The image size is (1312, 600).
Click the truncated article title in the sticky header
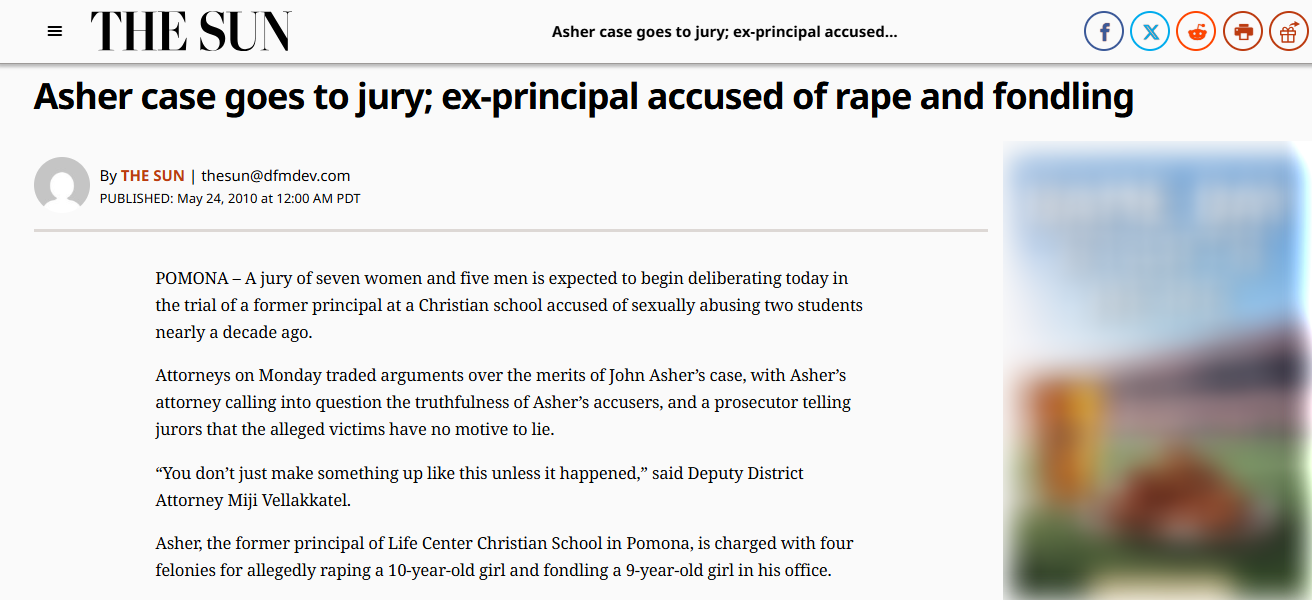(x=724, y=32)
